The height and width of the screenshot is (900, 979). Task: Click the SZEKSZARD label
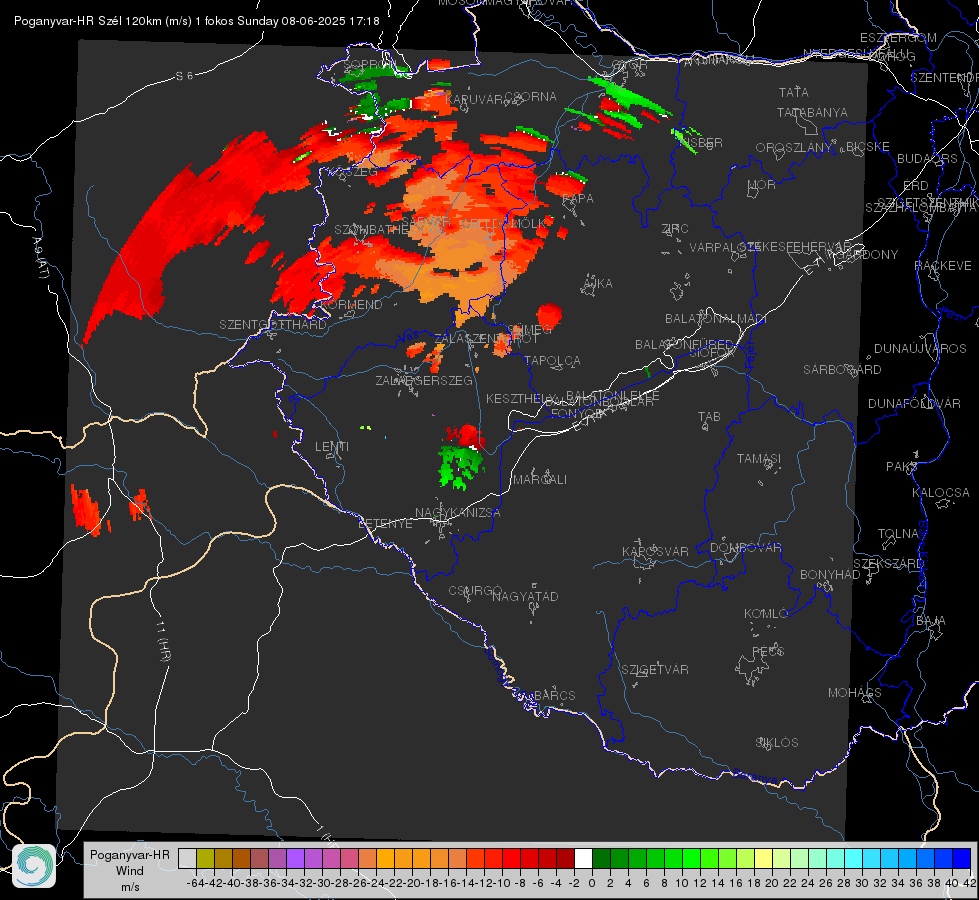(x=888, y=564)
